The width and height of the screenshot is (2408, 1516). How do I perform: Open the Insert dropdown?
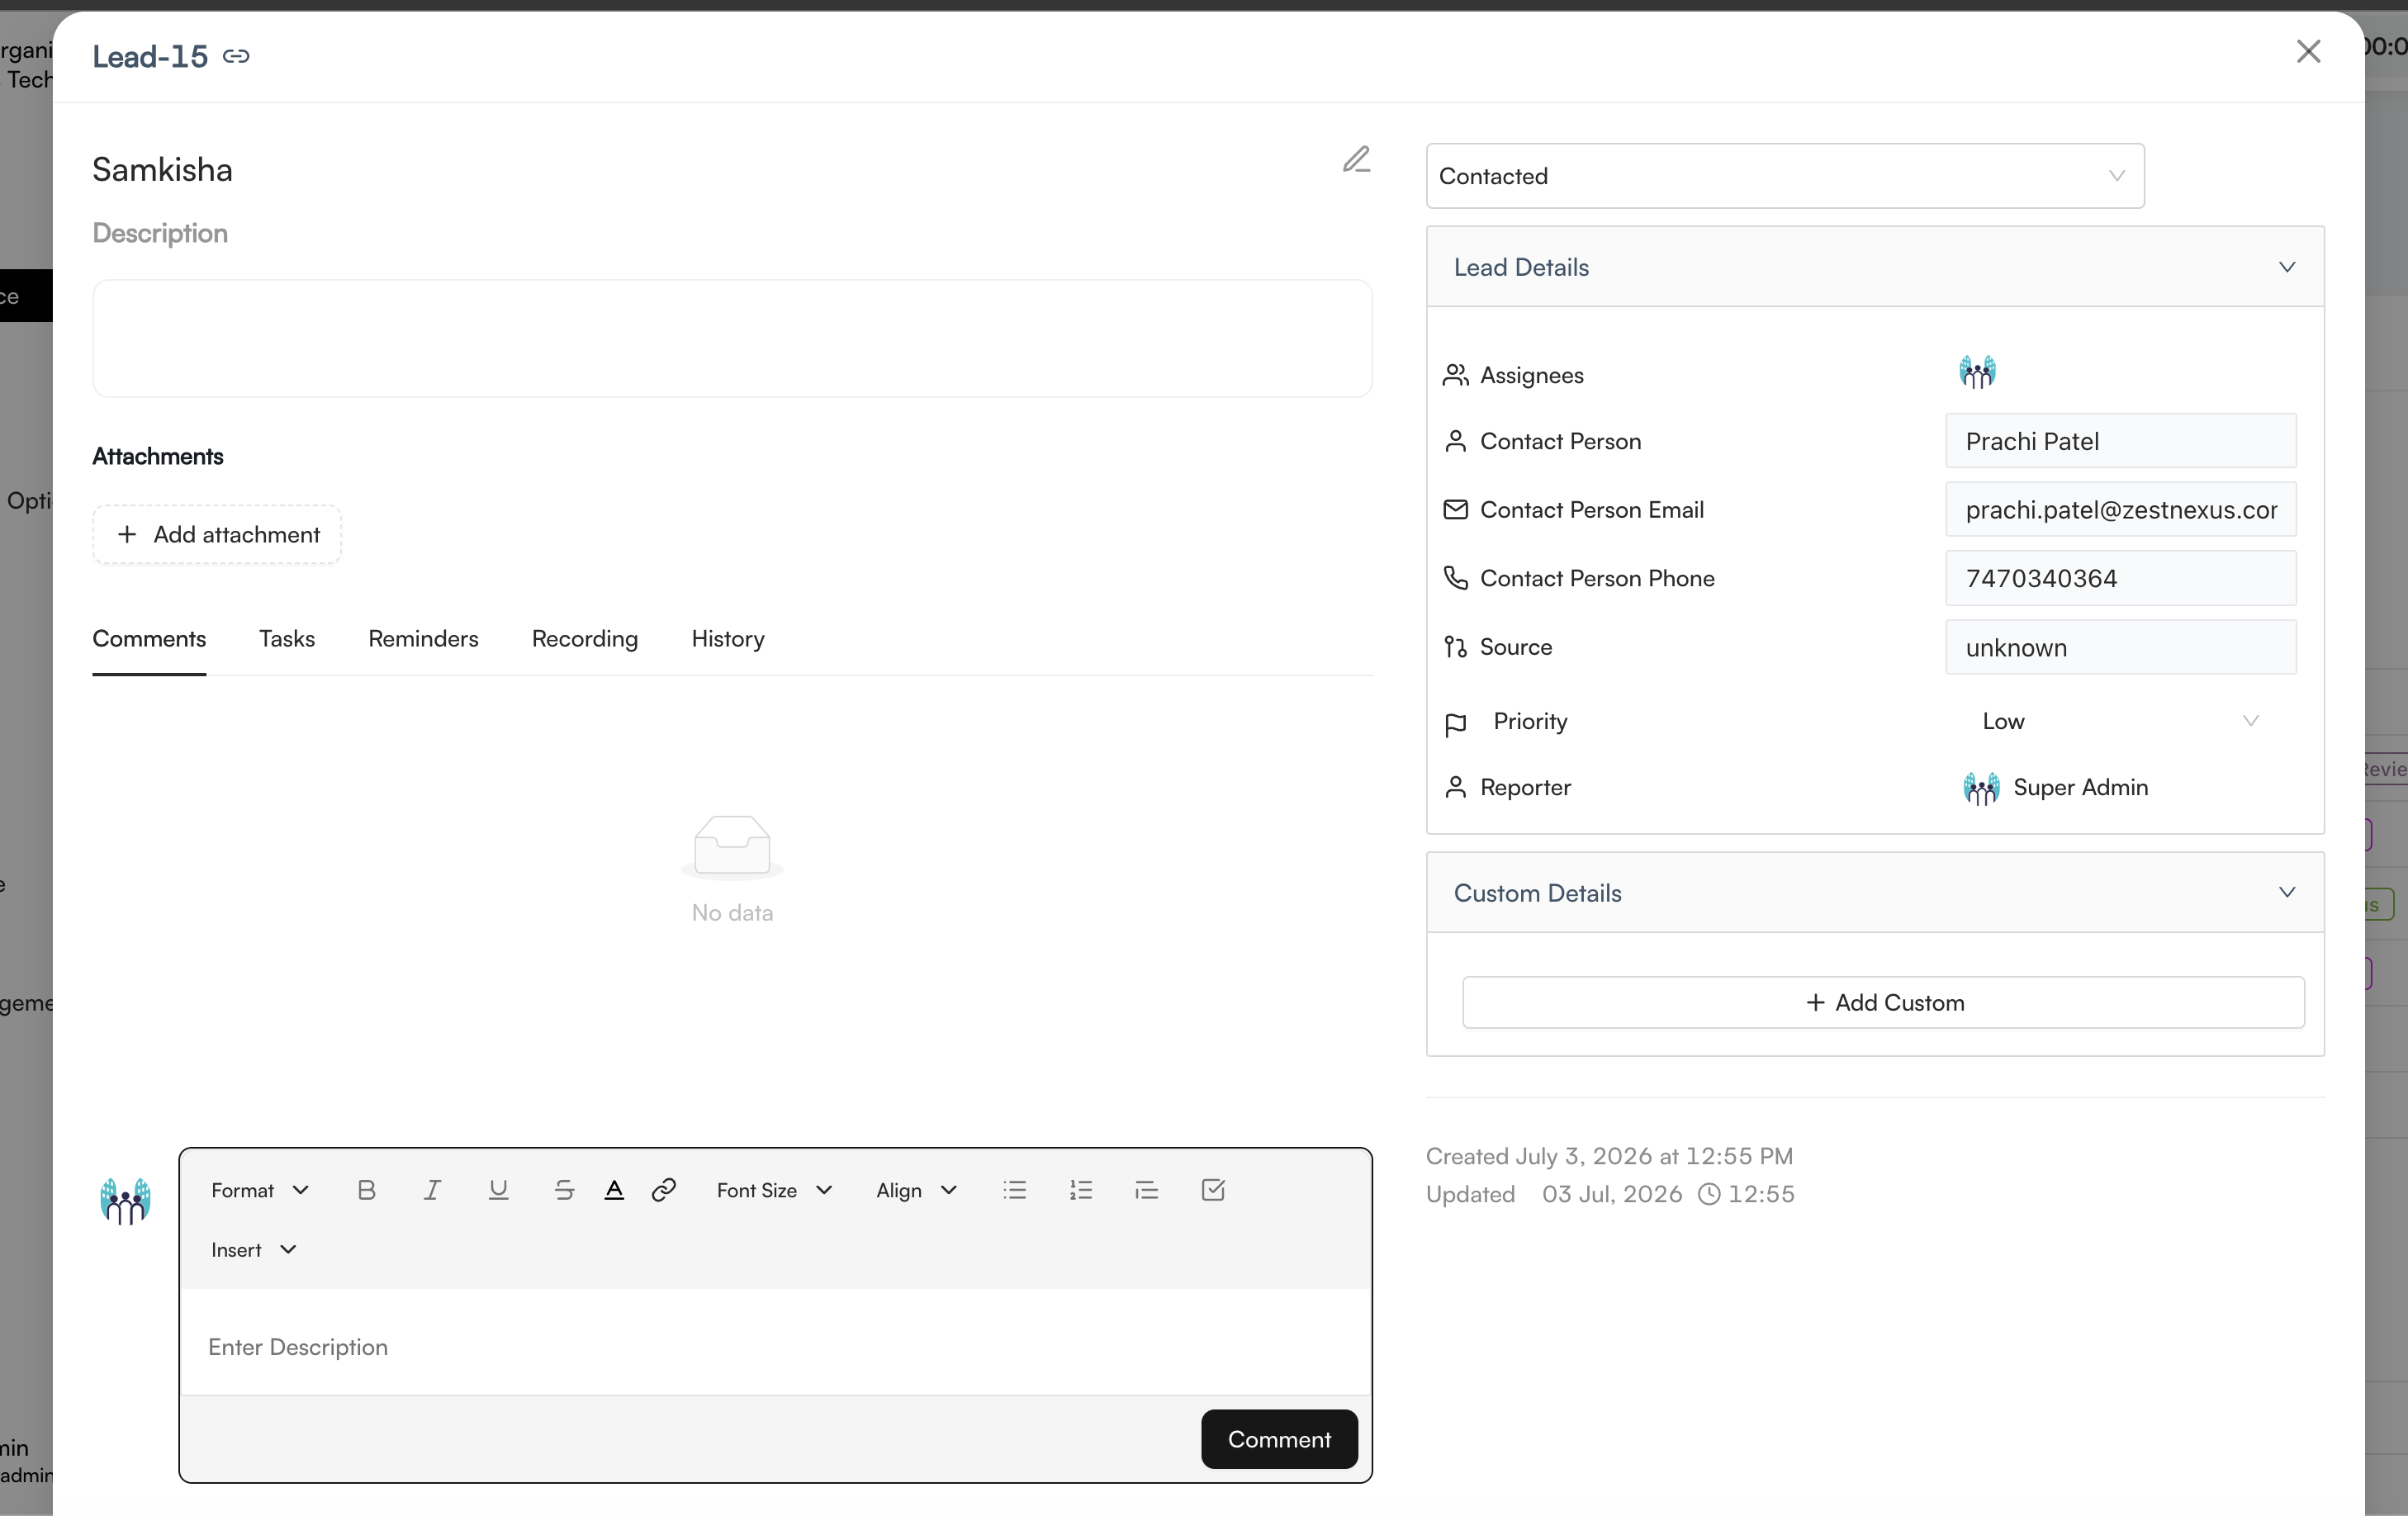point(254,1250)
